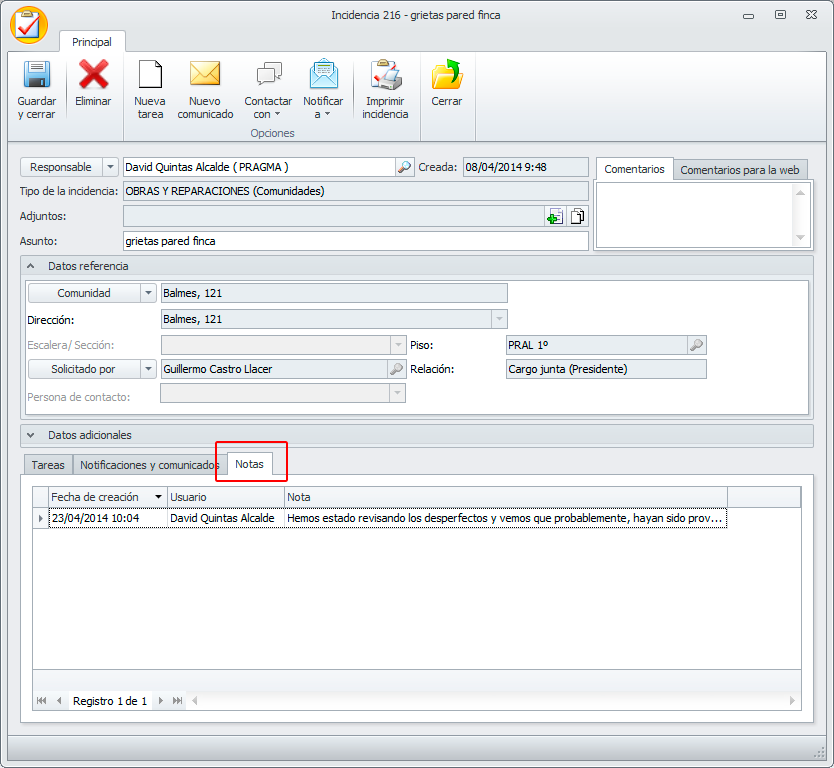Open the Solicitado por dropdown arrow
The image size is (834, 768).
click(x=148, y=369)
